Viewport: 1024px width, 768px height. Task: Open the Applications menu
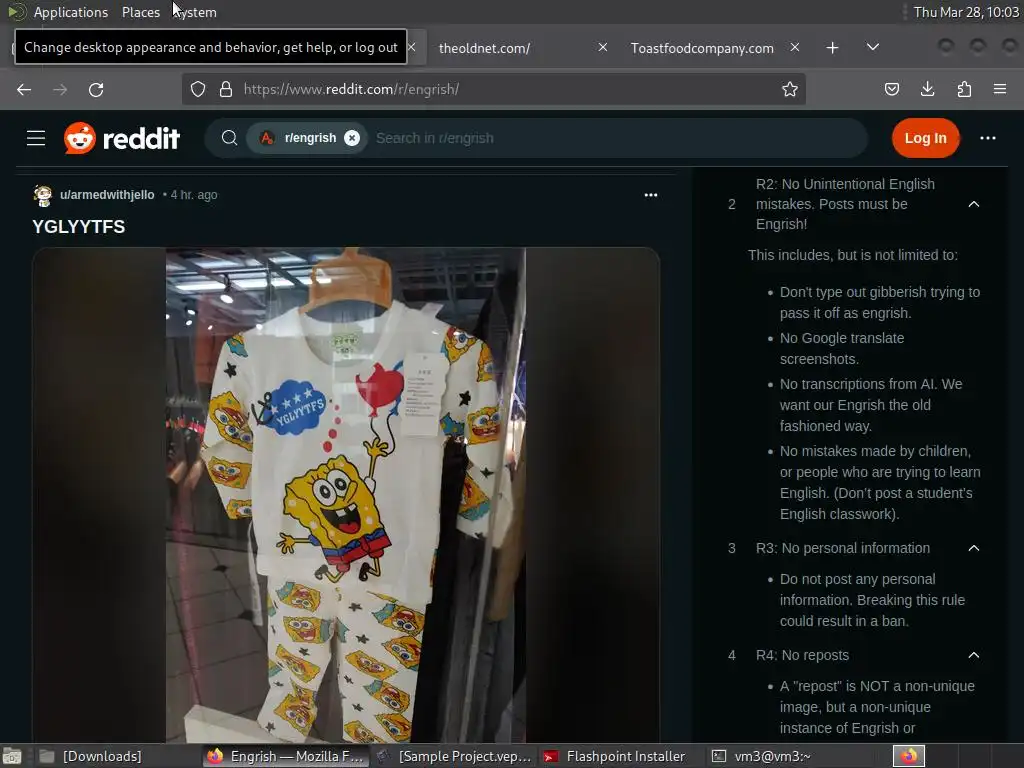tap(71, 12)
